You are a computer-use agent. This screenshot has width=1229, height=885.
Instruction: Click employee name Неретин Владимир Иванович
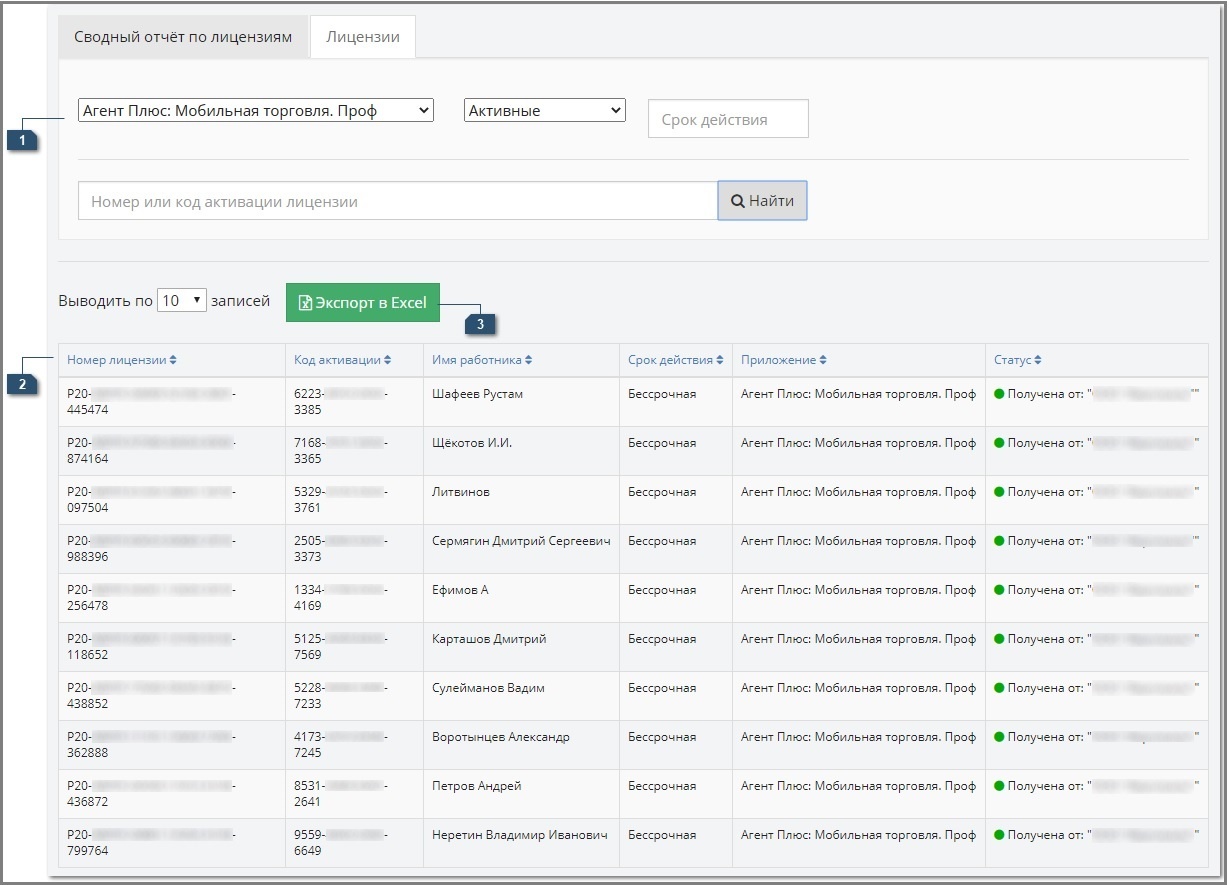(520, 835)
